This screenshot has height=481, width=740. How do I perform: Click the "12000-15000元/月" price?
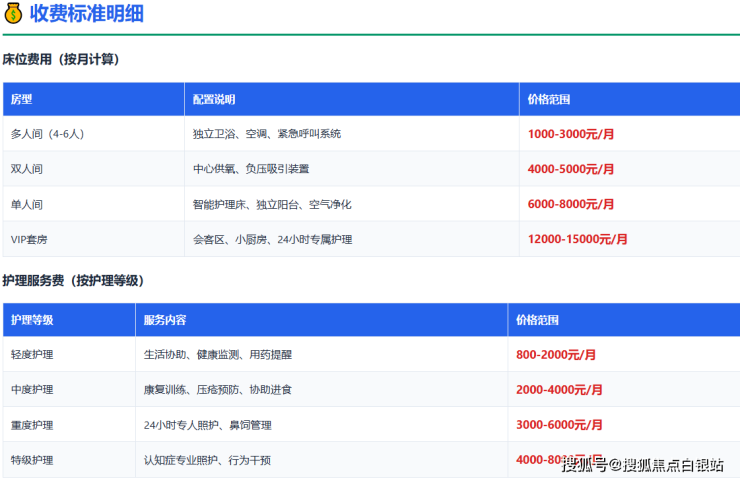pos(578,239)
